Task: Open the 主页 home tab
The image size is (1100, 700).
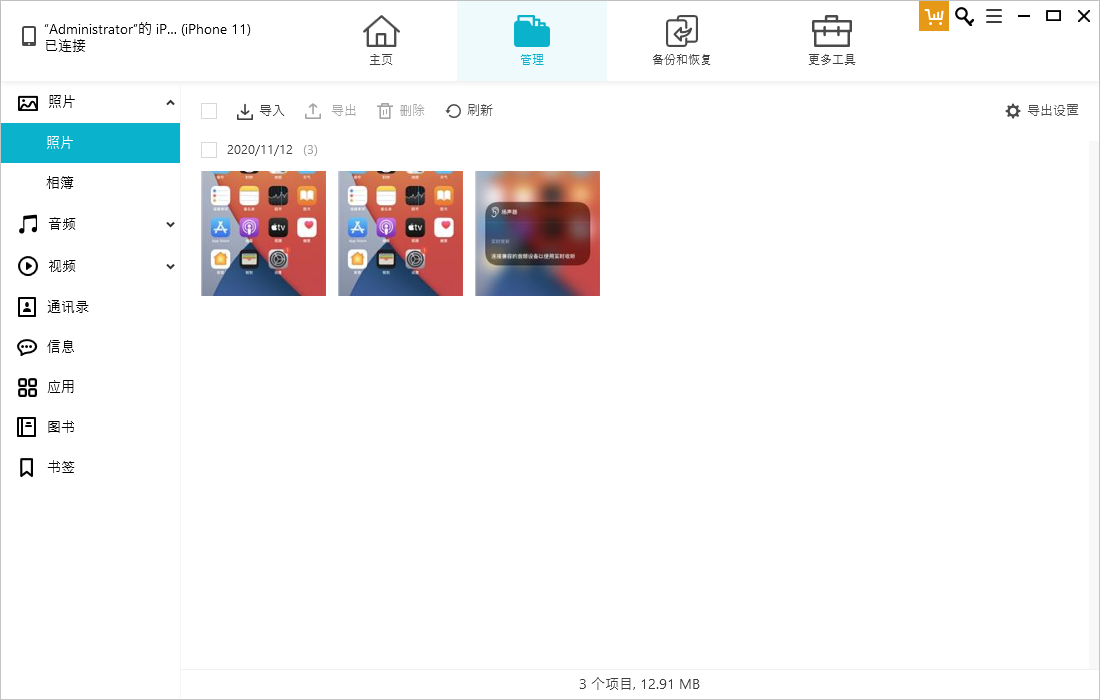Action: point(381,41)
